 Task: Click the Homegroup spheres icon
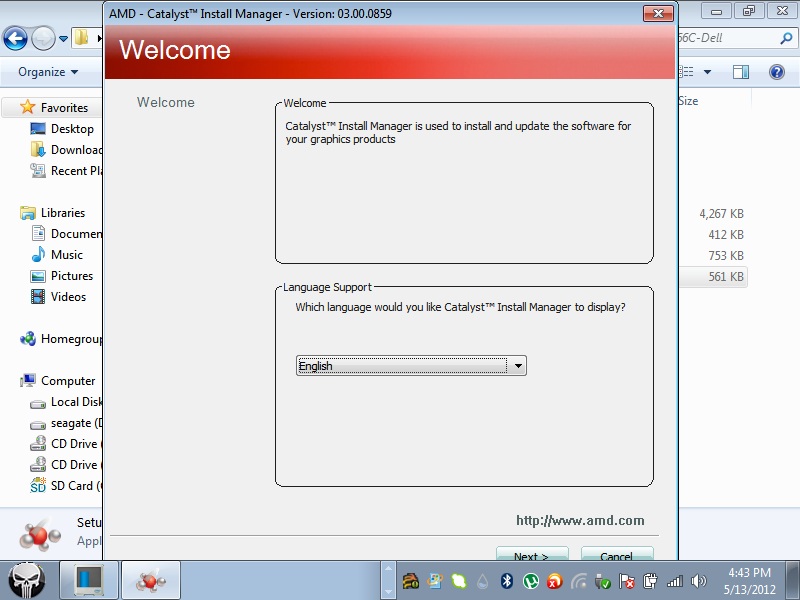coord(28,339)
